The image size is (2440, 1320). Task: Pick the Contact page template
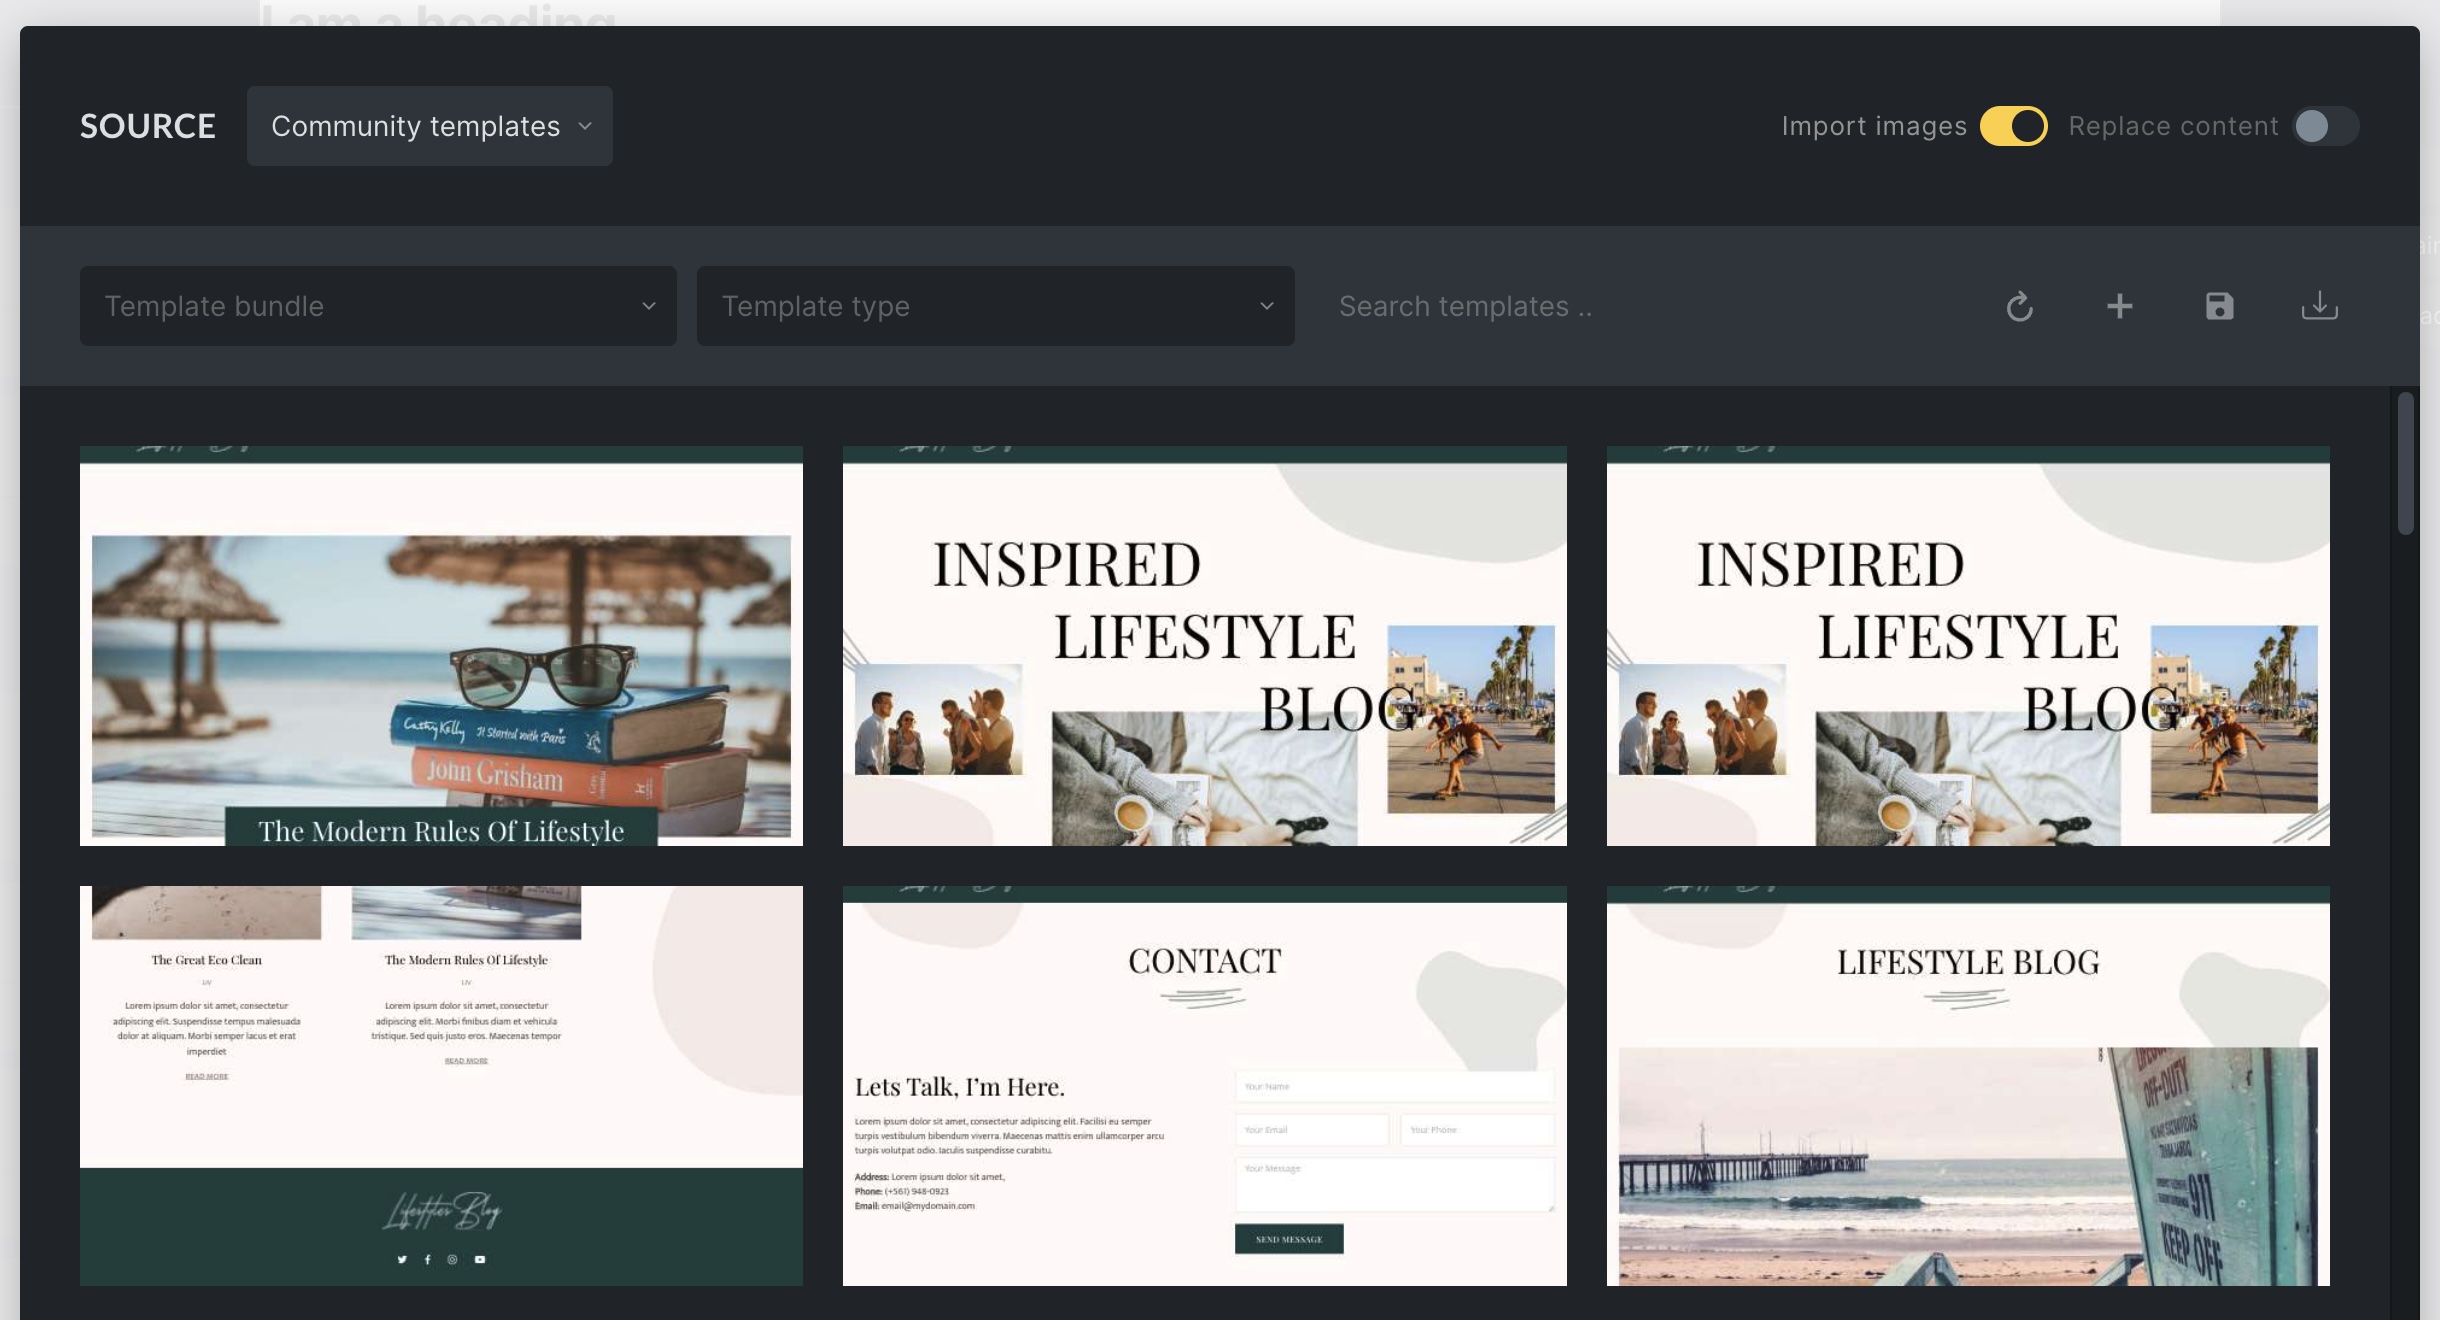pos(1204,1086)
